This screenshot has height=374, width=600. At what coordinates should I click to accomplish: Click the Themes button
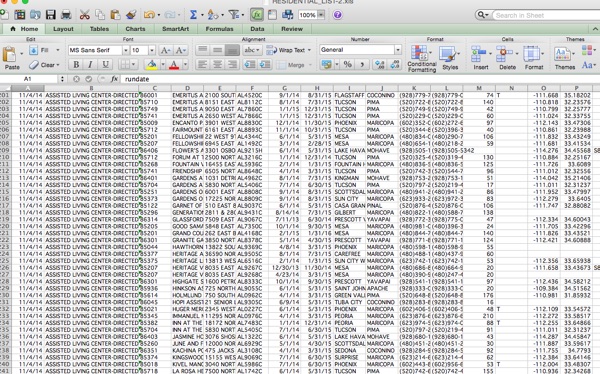[x=564, y=58]
